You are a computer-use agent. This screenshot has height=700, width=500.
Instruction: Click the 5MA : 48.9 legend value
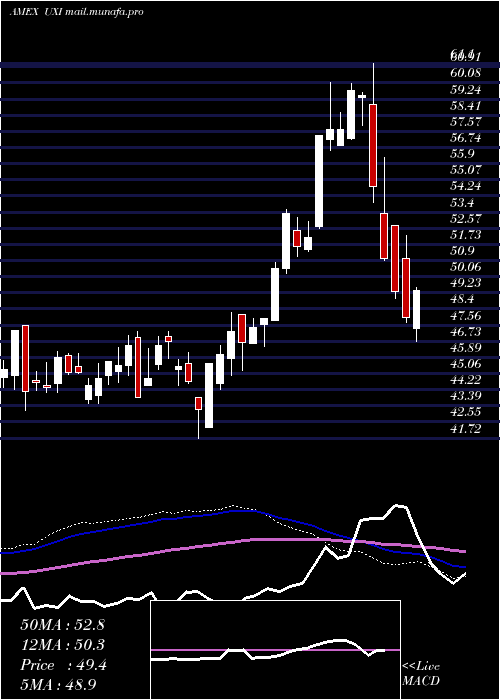tap(58, 684)
